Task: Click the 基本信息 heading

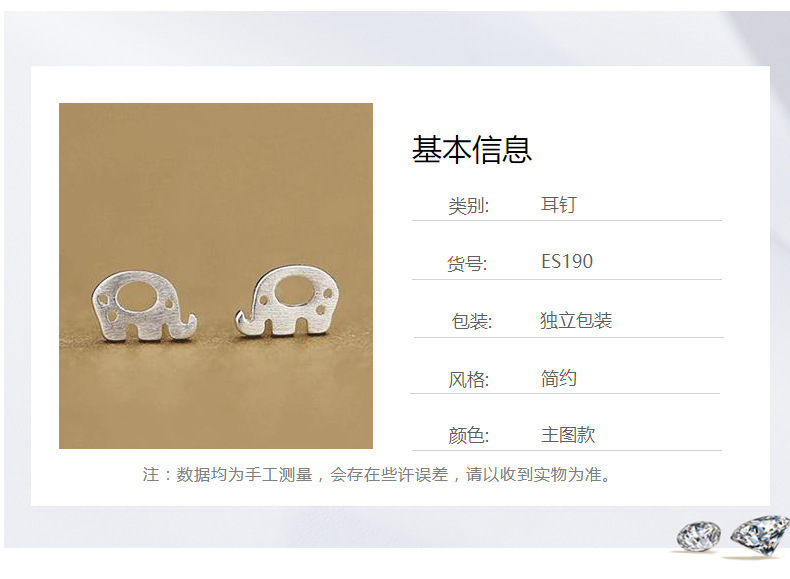Action: pos(472,150)
